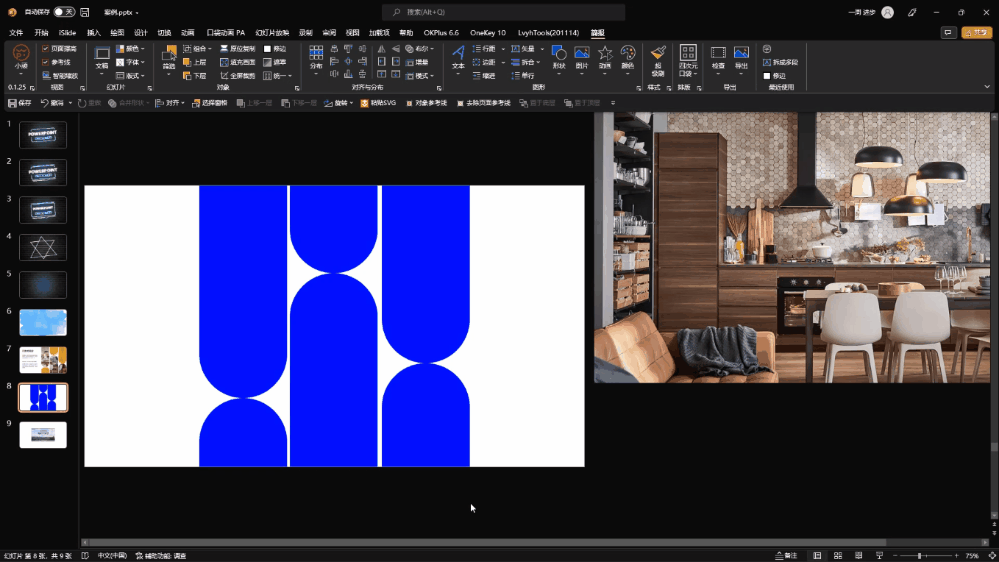Click the 拆成多段 split-paragraph icon
Viewport: 999px width, 562px height.
point(767,62)
